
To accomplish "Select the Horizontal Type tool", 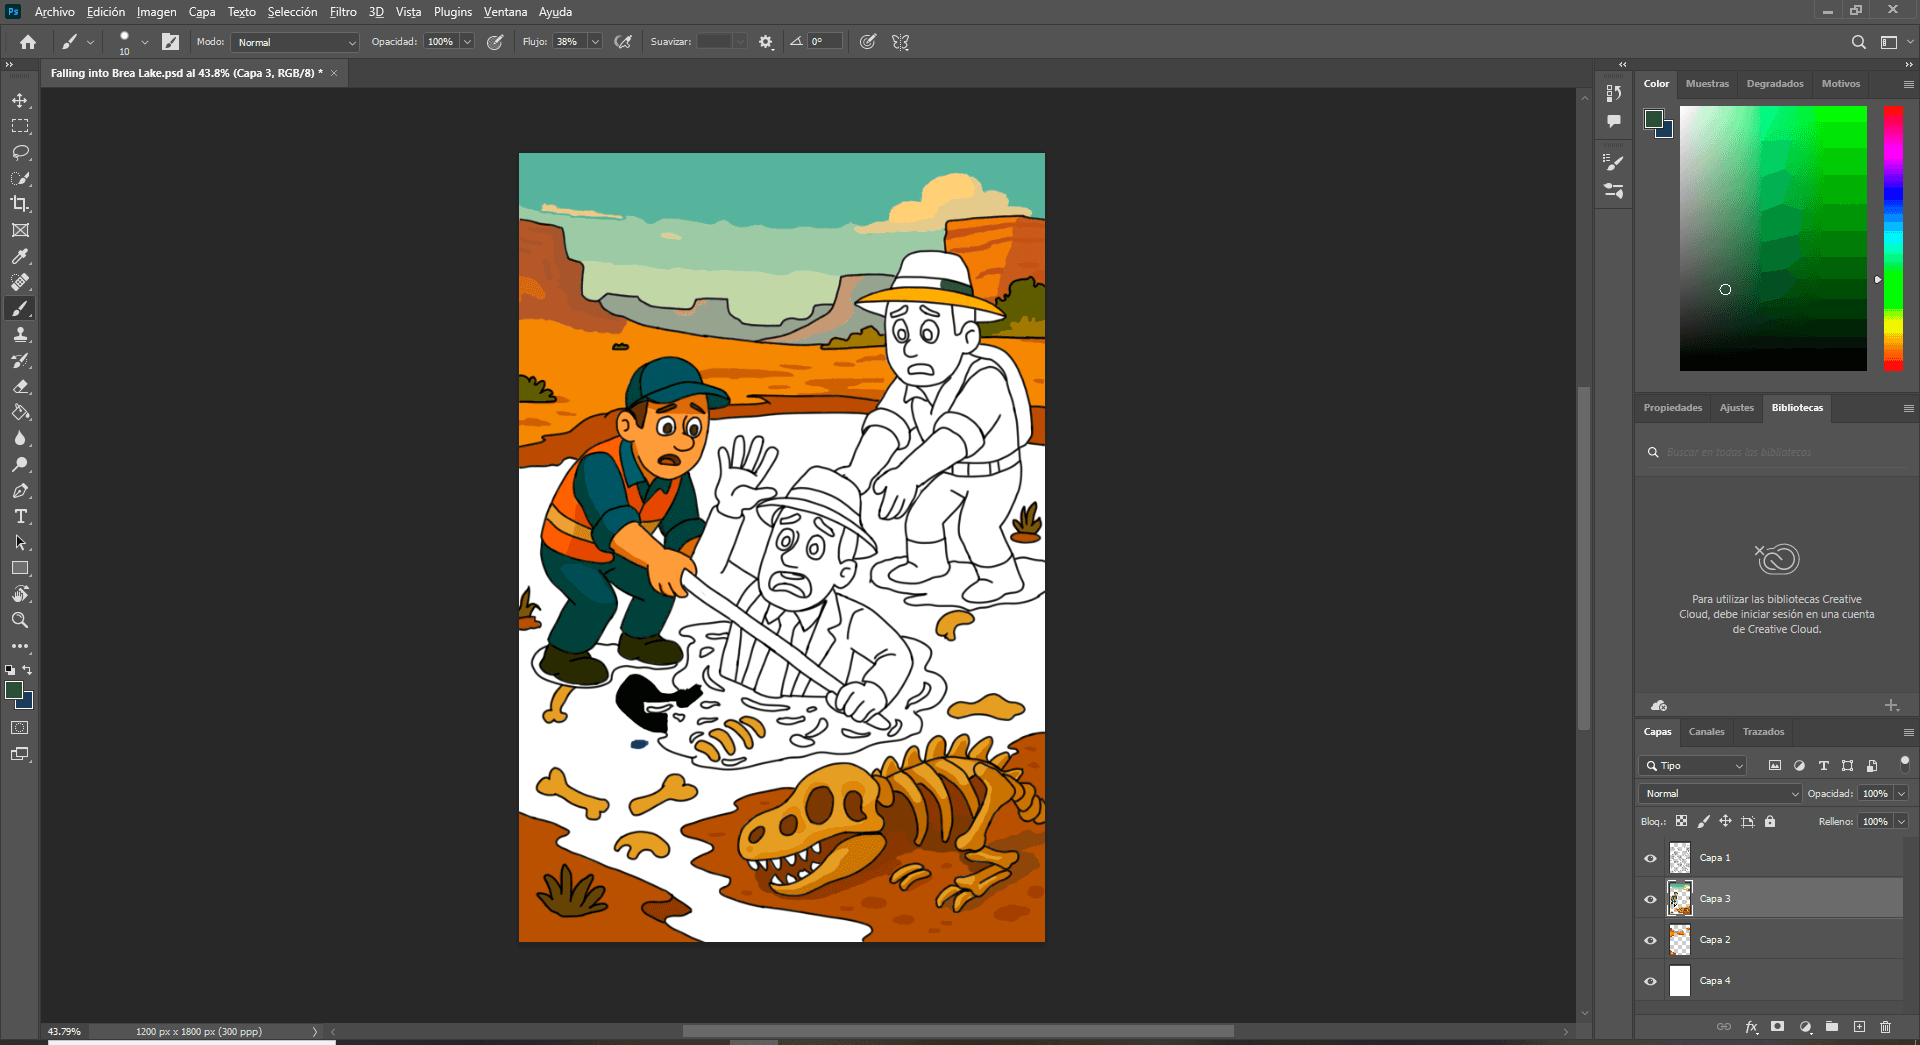I will click(20, 516).
